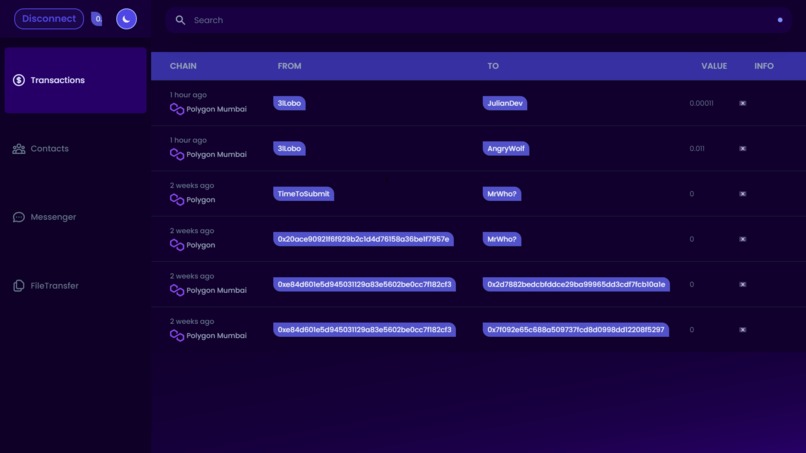Click the Contacts people icon
This screenshot has width=806, height=453.
pos(19,149)
